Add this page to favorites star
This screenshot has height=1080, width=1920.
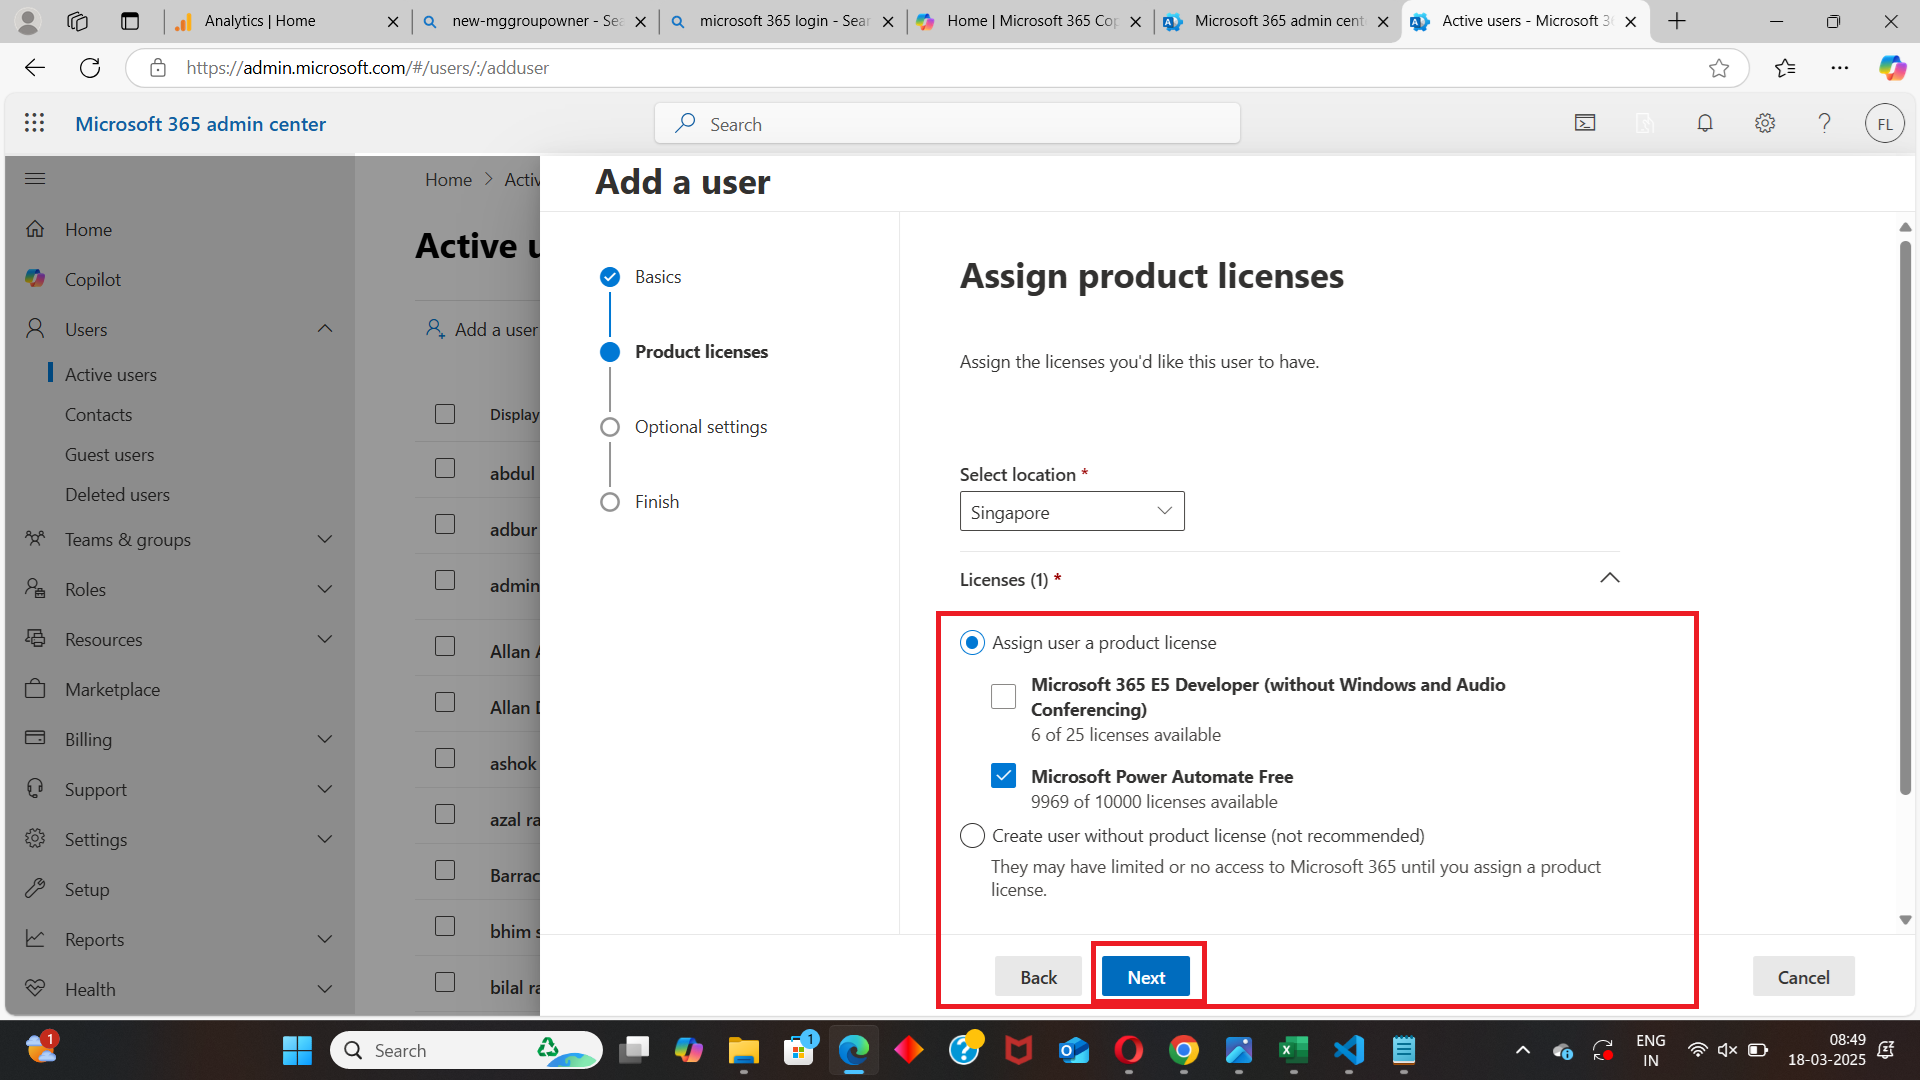1719,68
